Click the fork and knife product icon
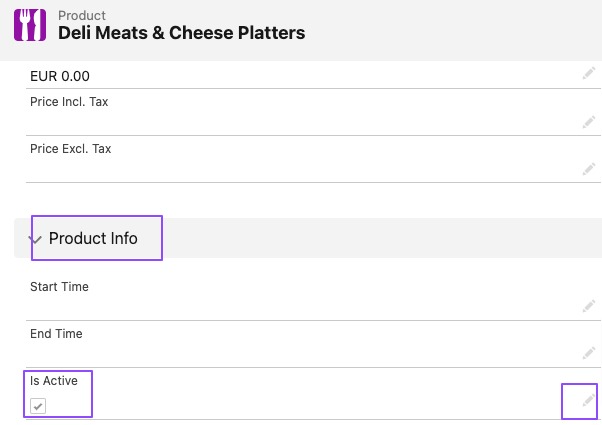This screenshot has height=425, width=602. click(x=30, y=24)
